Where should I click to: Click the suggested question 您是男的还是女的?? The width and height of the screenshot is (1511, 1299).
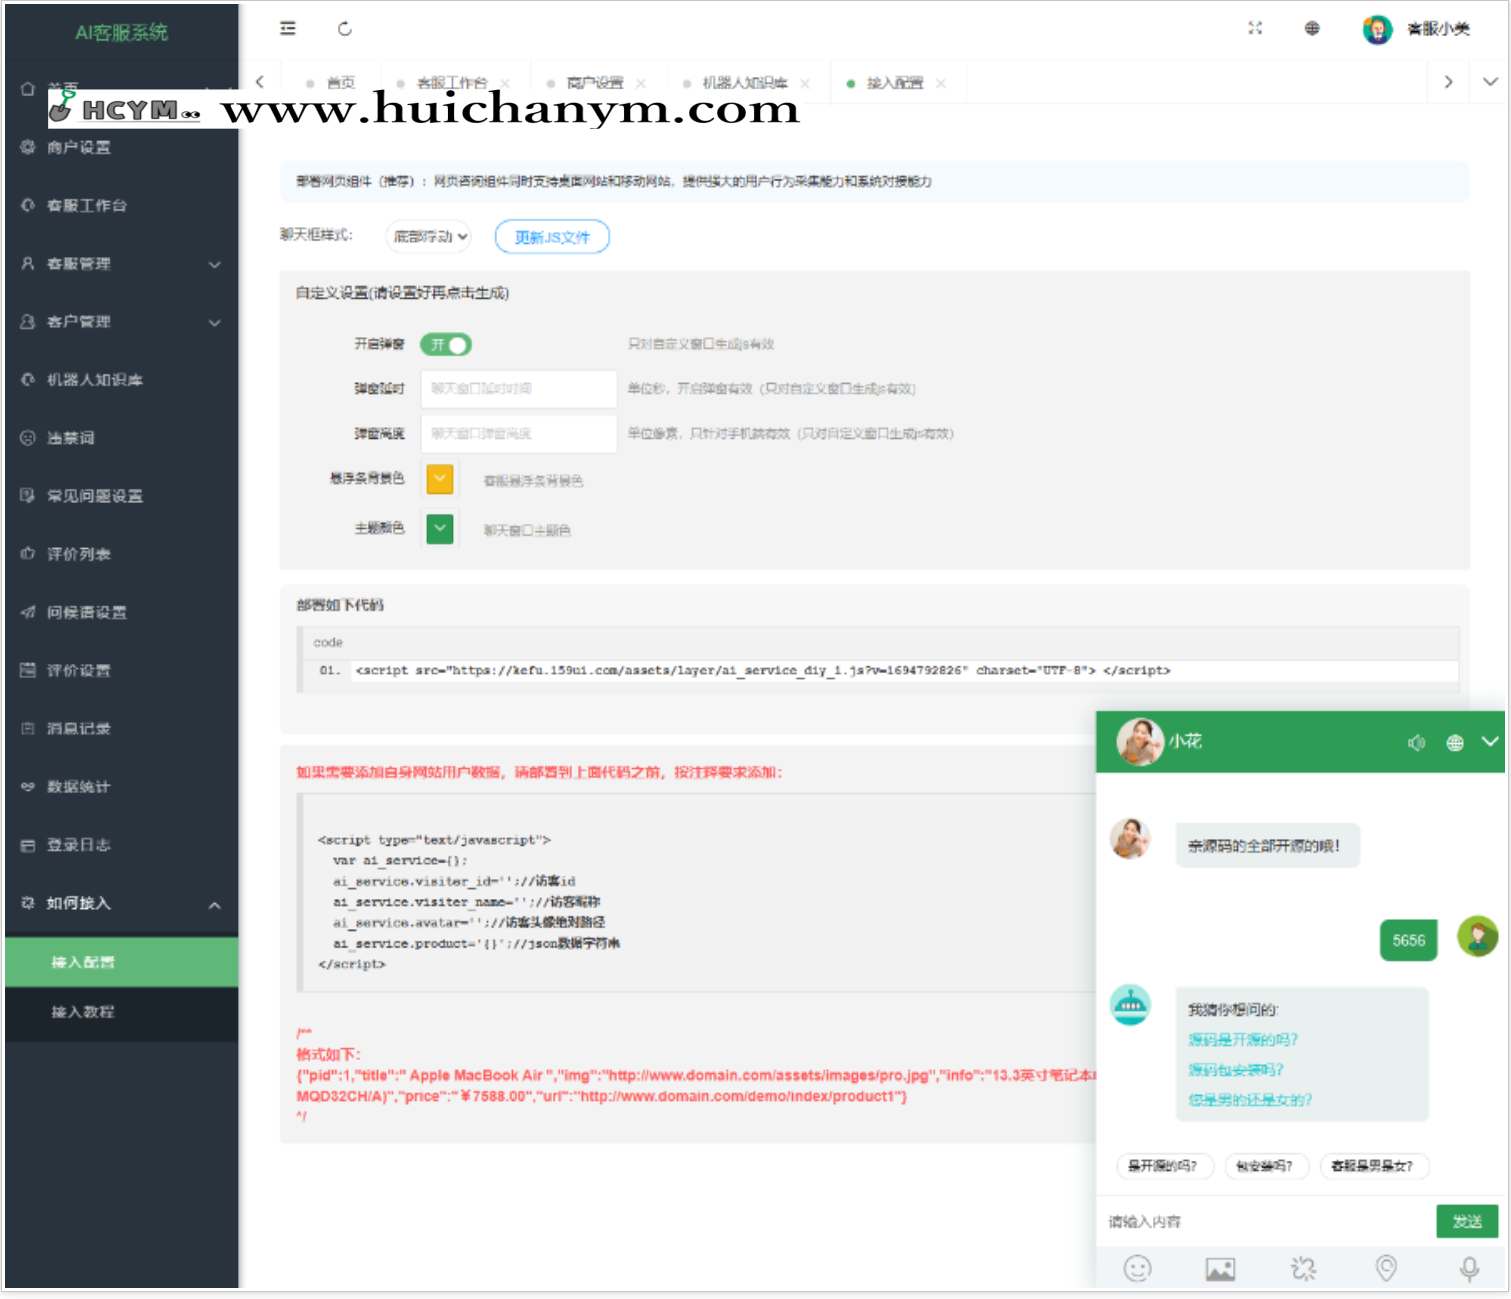(1250, 1099)
